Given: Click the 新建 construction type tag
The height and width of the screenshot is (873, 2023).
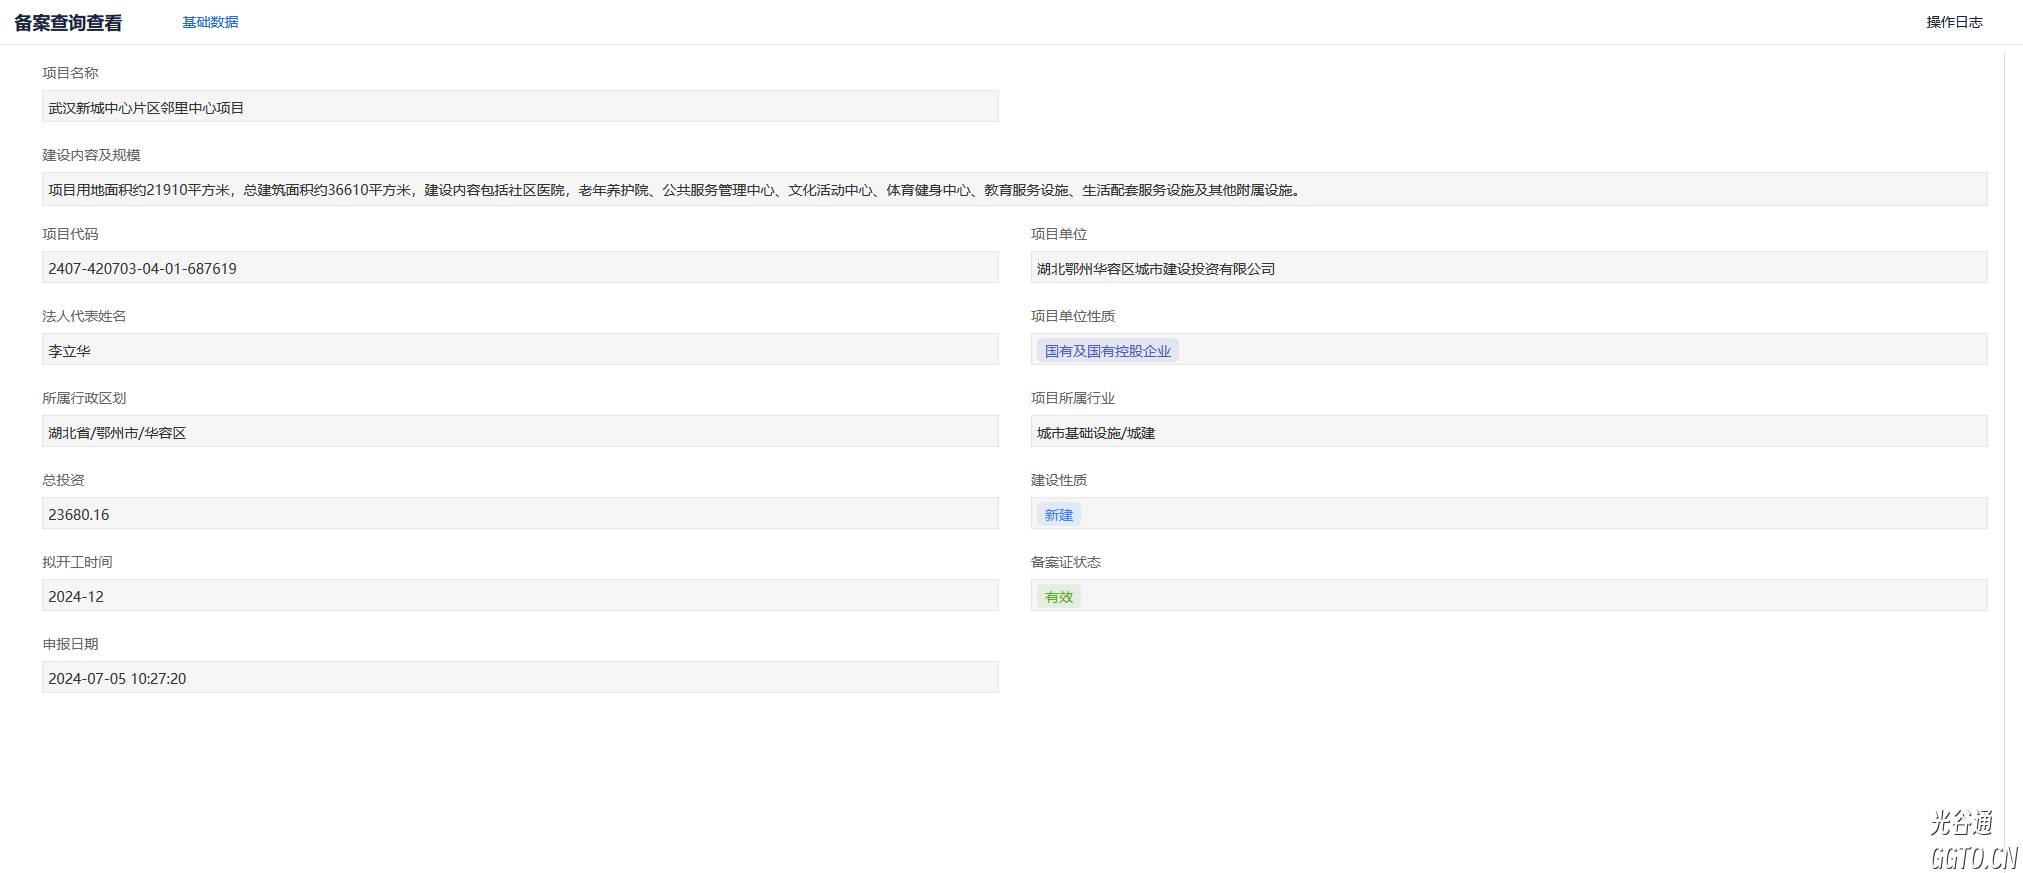Looking at the screenshot, I should [x=1058, y=515].
